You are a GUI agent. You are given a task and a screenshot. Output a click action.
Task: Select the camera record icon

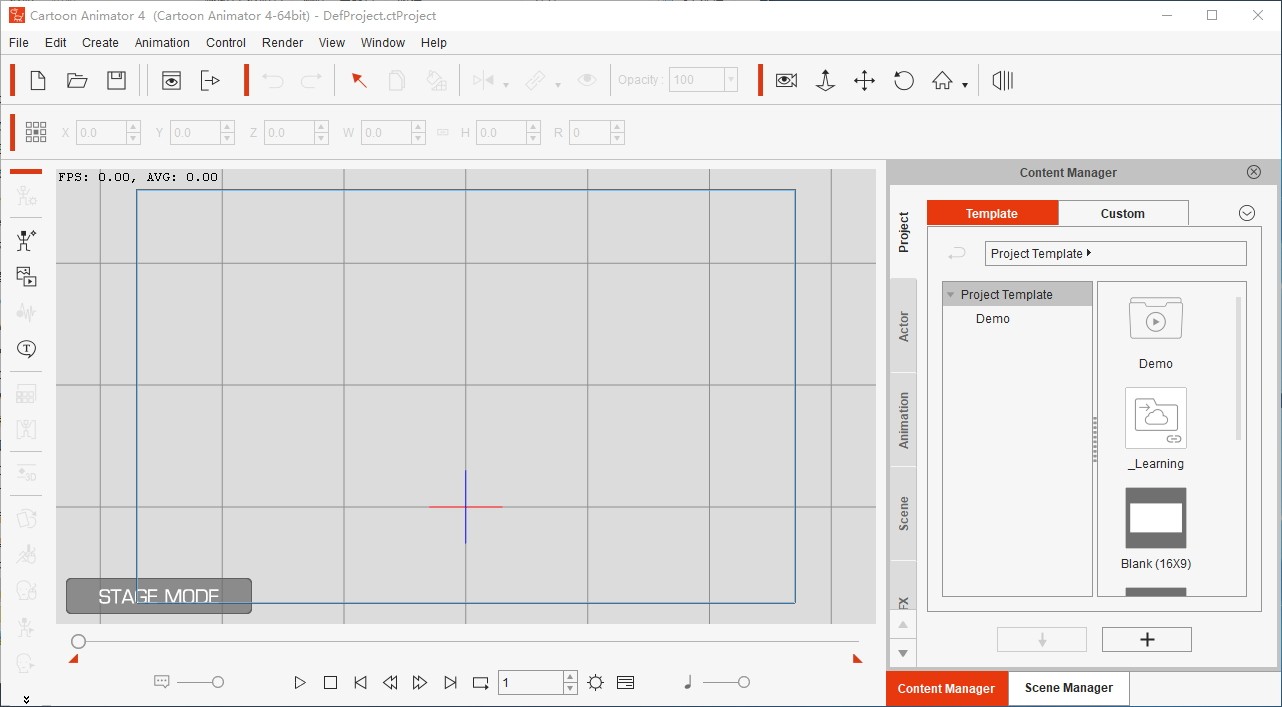coord(786,81)
